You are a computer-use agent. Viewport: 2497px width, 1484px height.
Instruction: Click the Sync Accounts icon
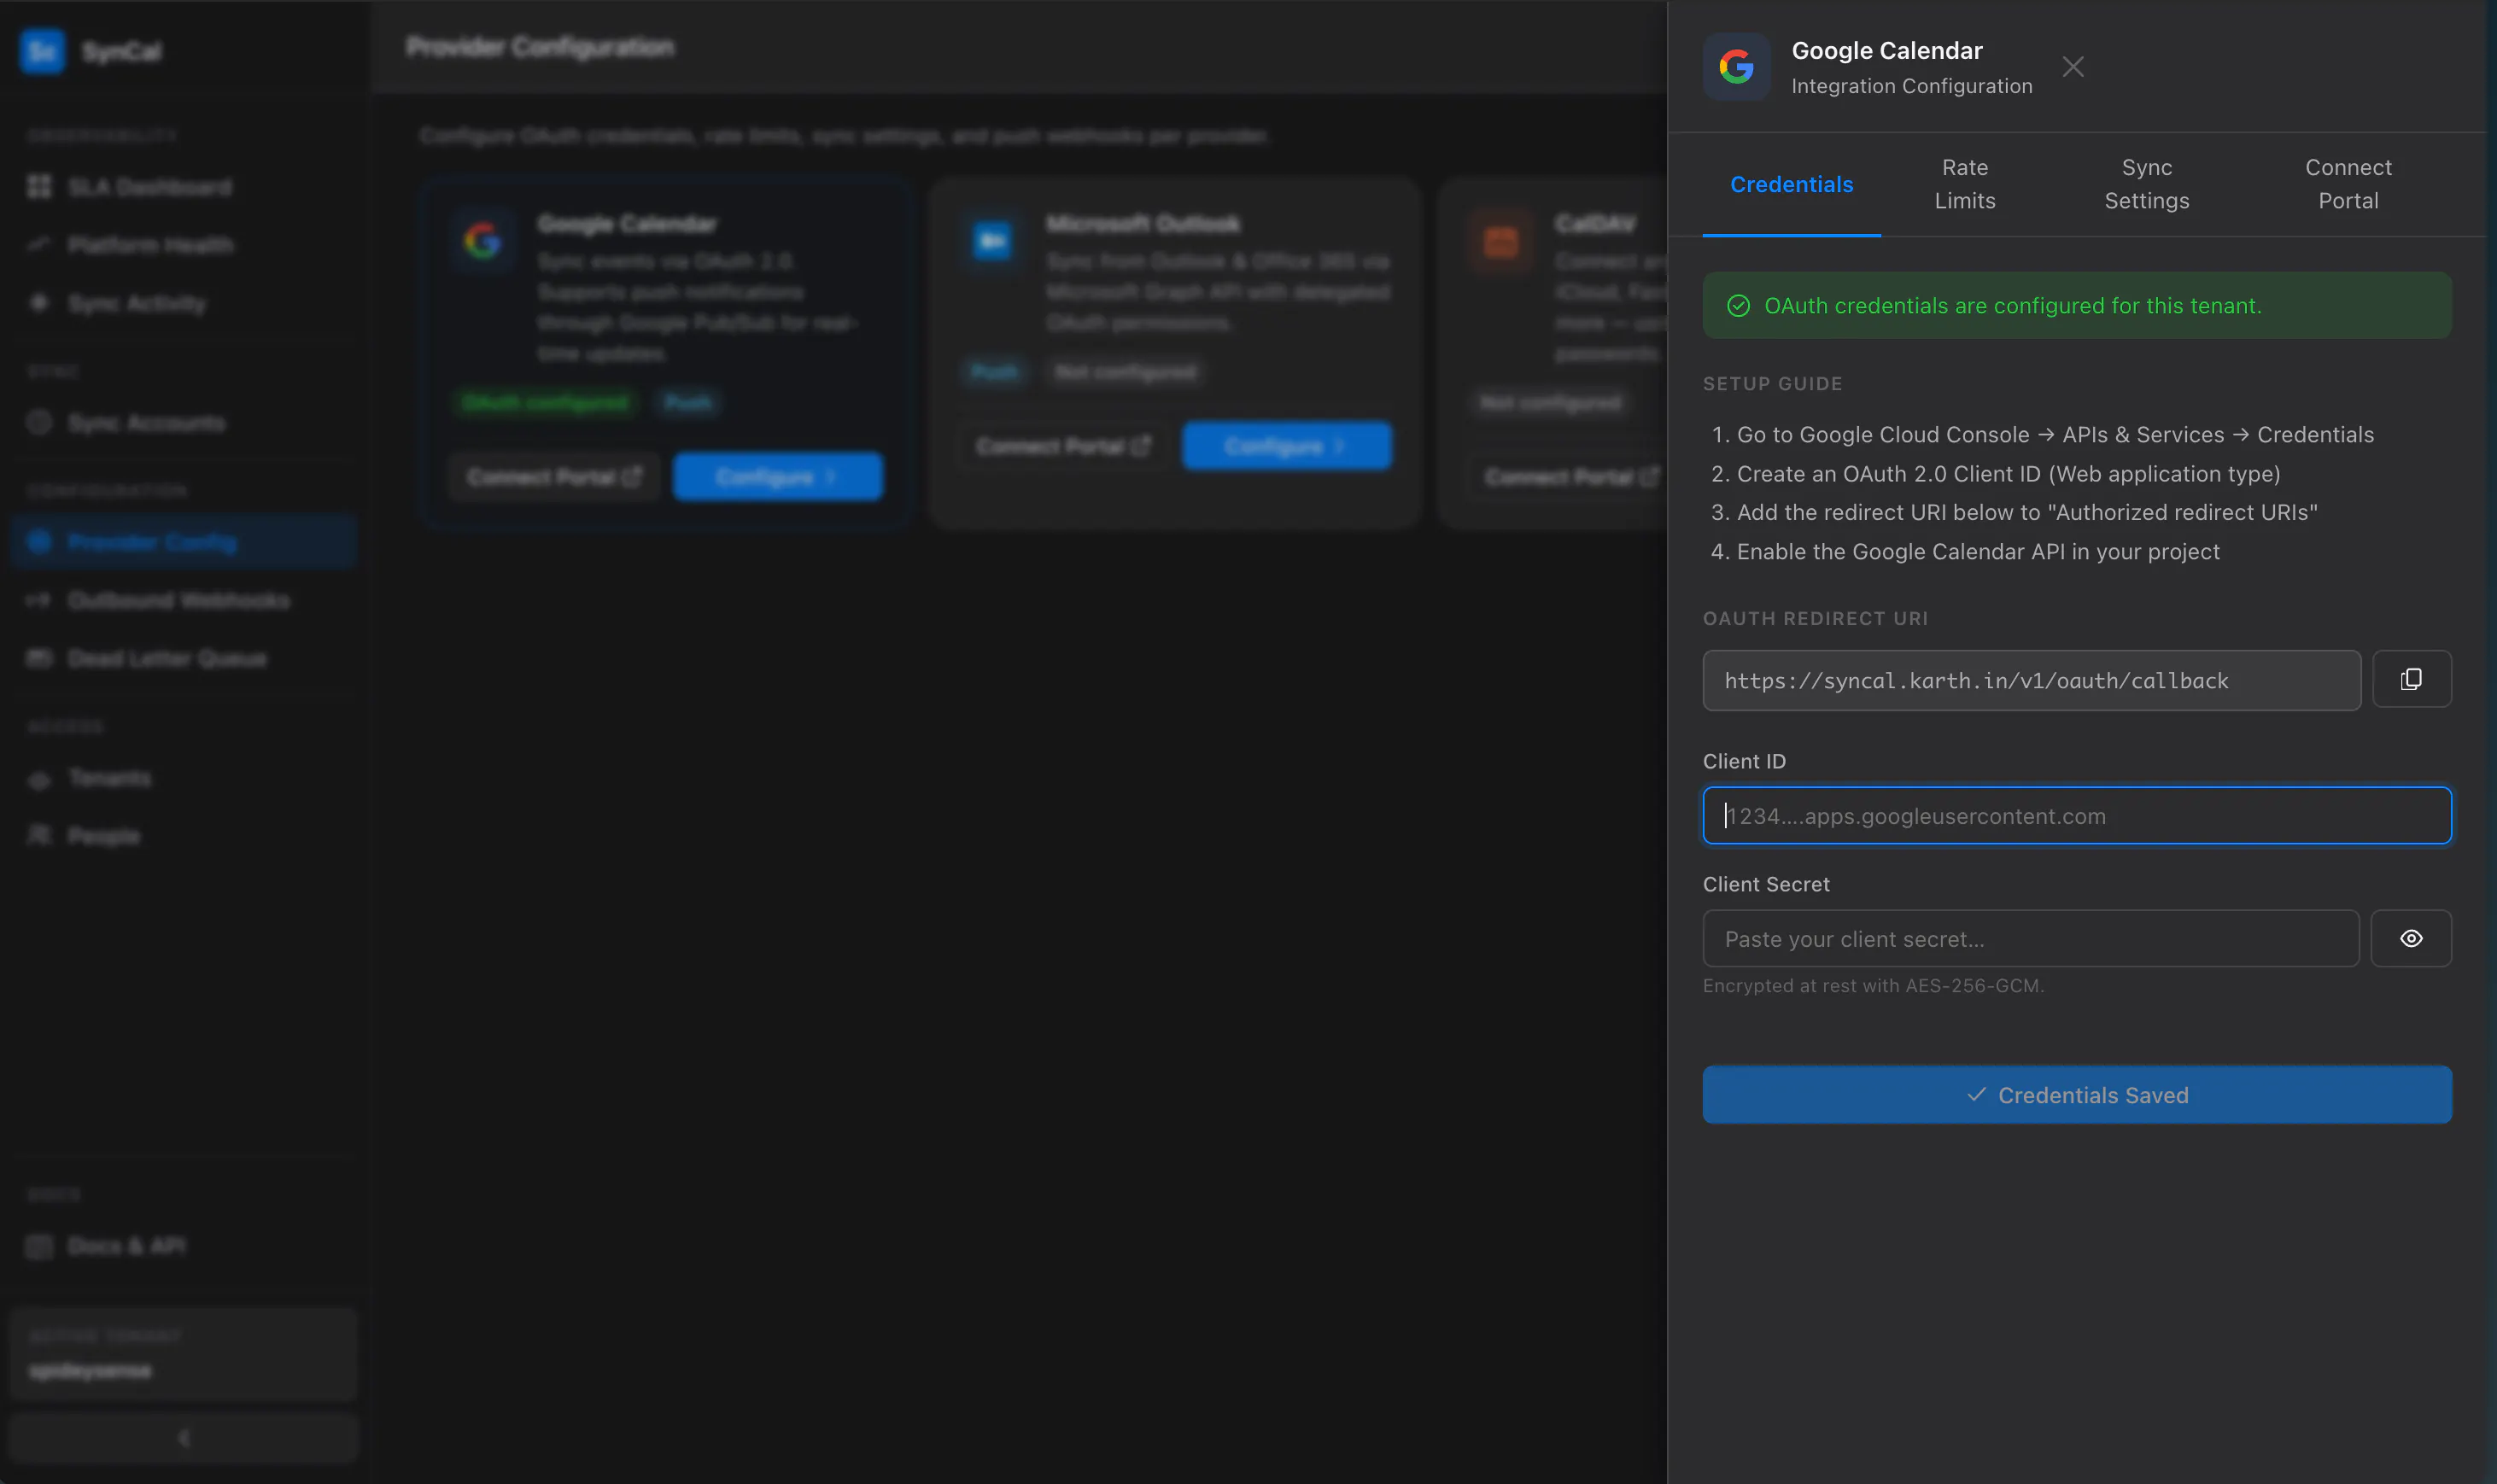39,423
